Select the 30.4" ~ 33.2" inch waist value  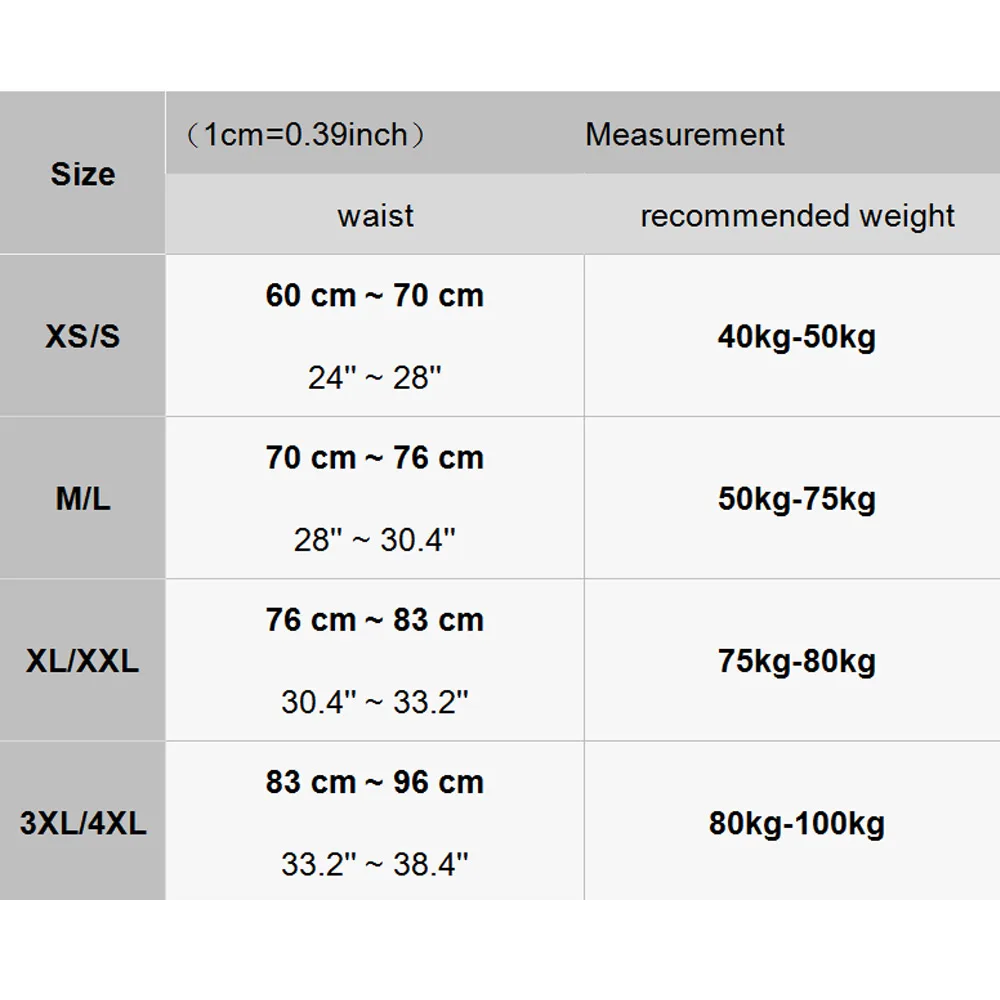click(x=375, y=701)
